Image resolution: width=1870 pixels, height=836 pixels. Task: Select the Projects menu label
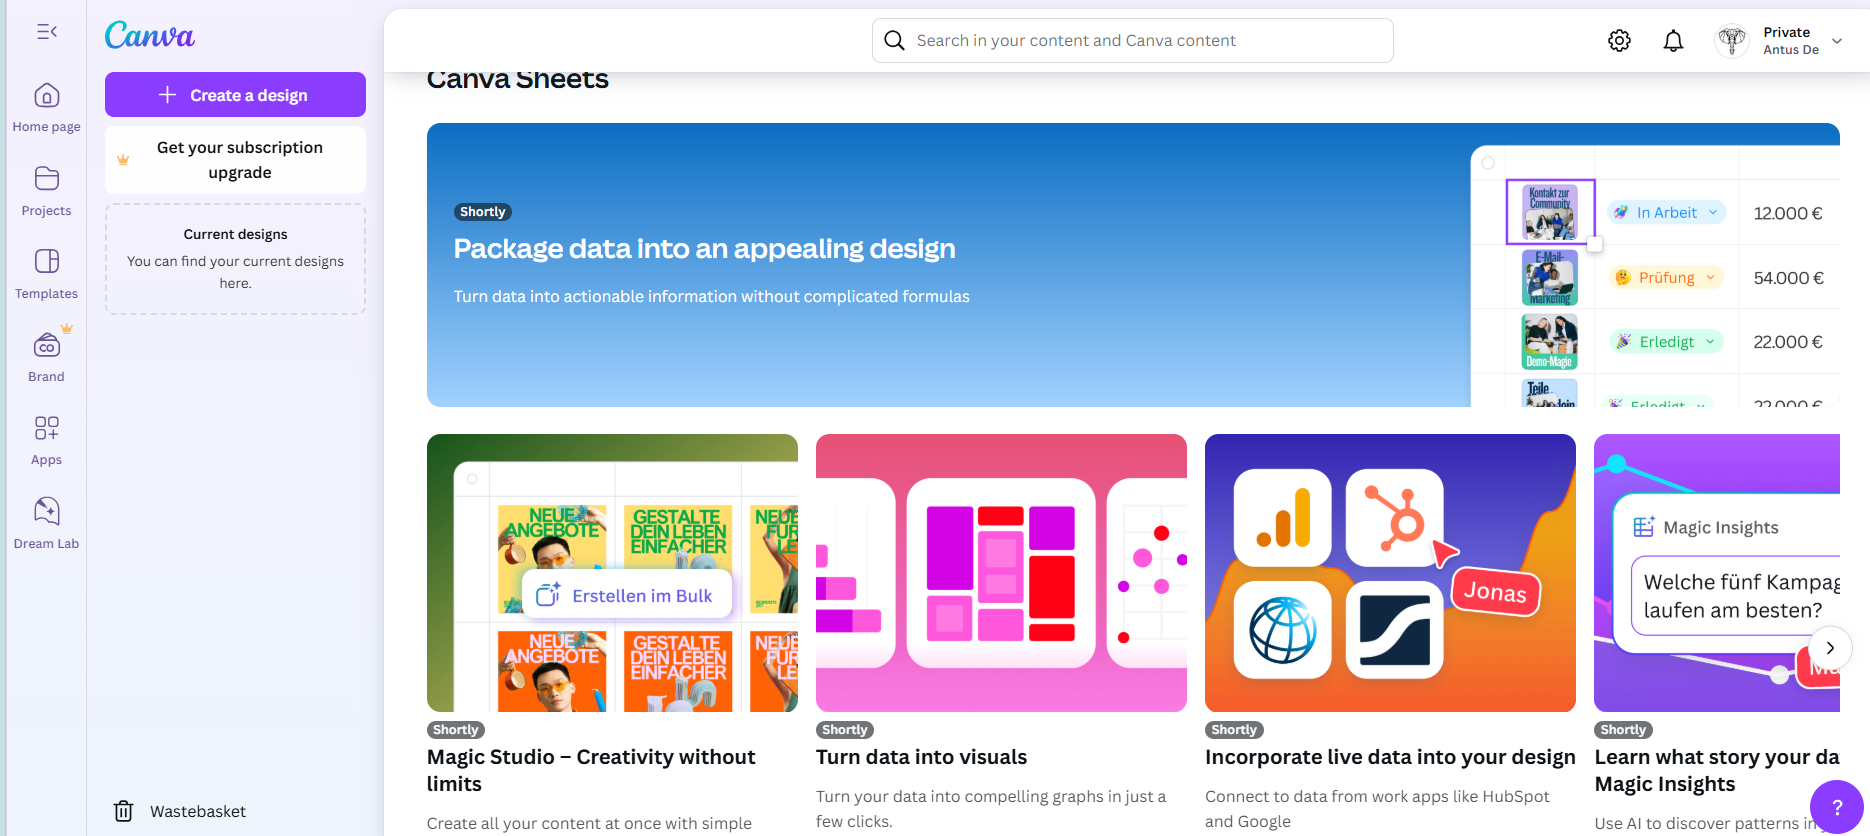46,211
